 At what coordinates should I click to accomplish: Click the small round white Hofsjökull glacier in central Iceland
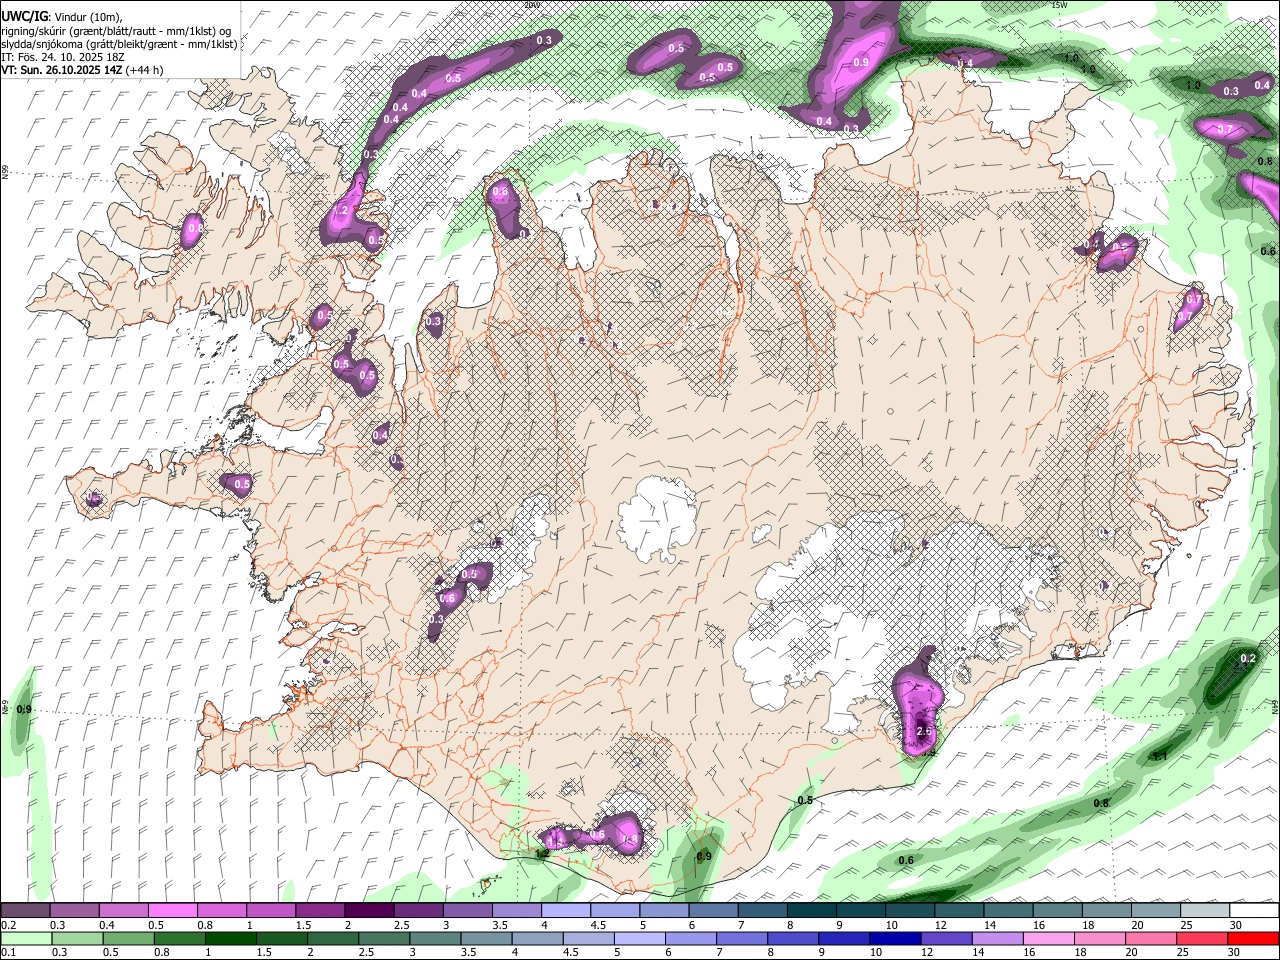coord(658,518)
